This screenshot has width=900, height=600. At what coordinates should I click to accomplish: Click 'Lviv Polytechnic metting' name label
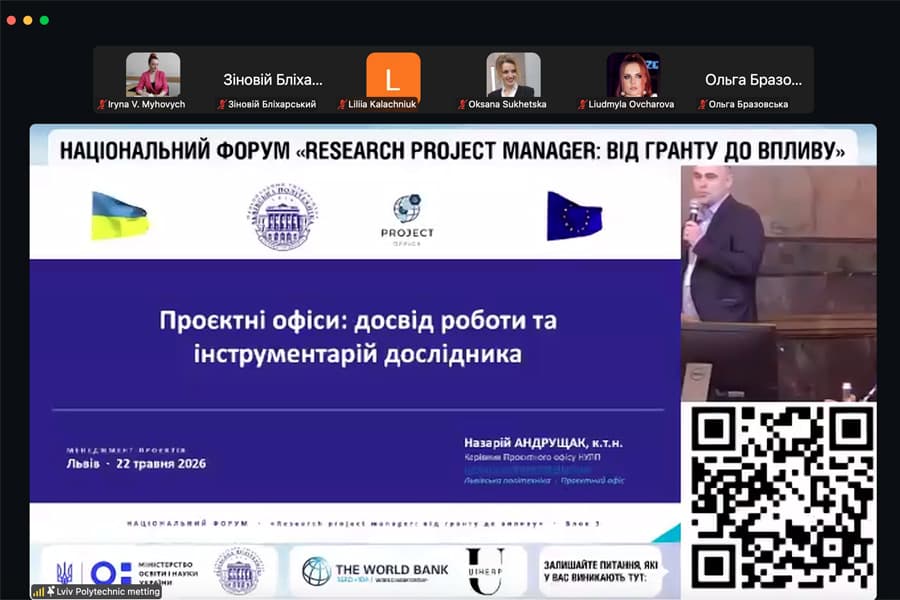(108, 591)
